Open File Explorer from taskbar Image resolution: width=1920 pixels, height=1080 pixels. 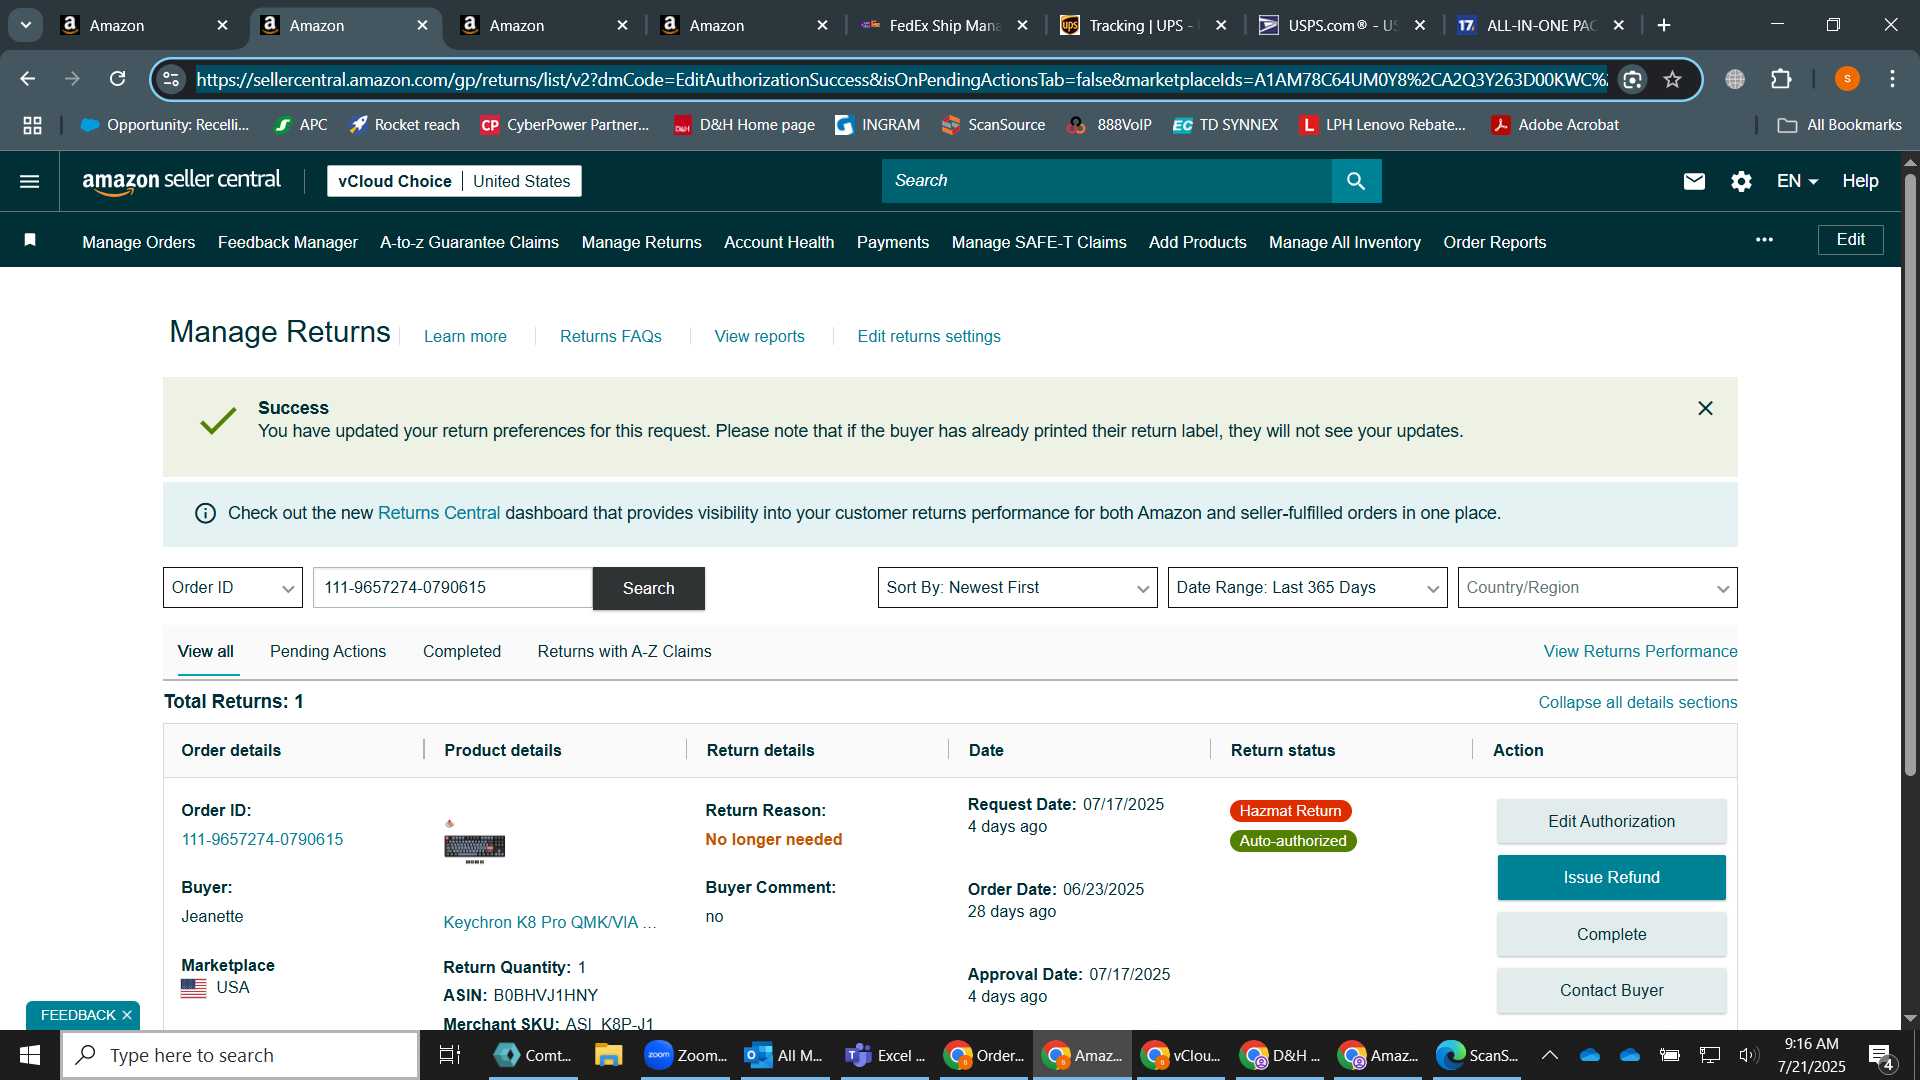[608, 1055]
